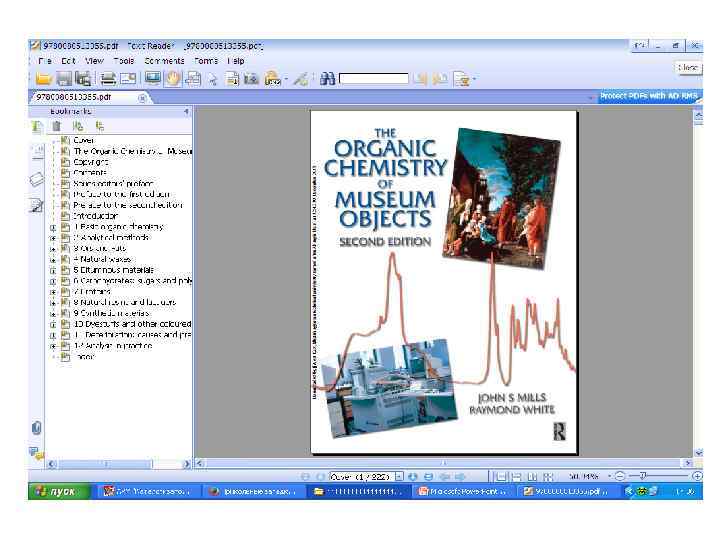Click the document horizontal scrollbar
Image resolution: width=720 pixels, height=540 pixels.
click(x=444, y=463)
